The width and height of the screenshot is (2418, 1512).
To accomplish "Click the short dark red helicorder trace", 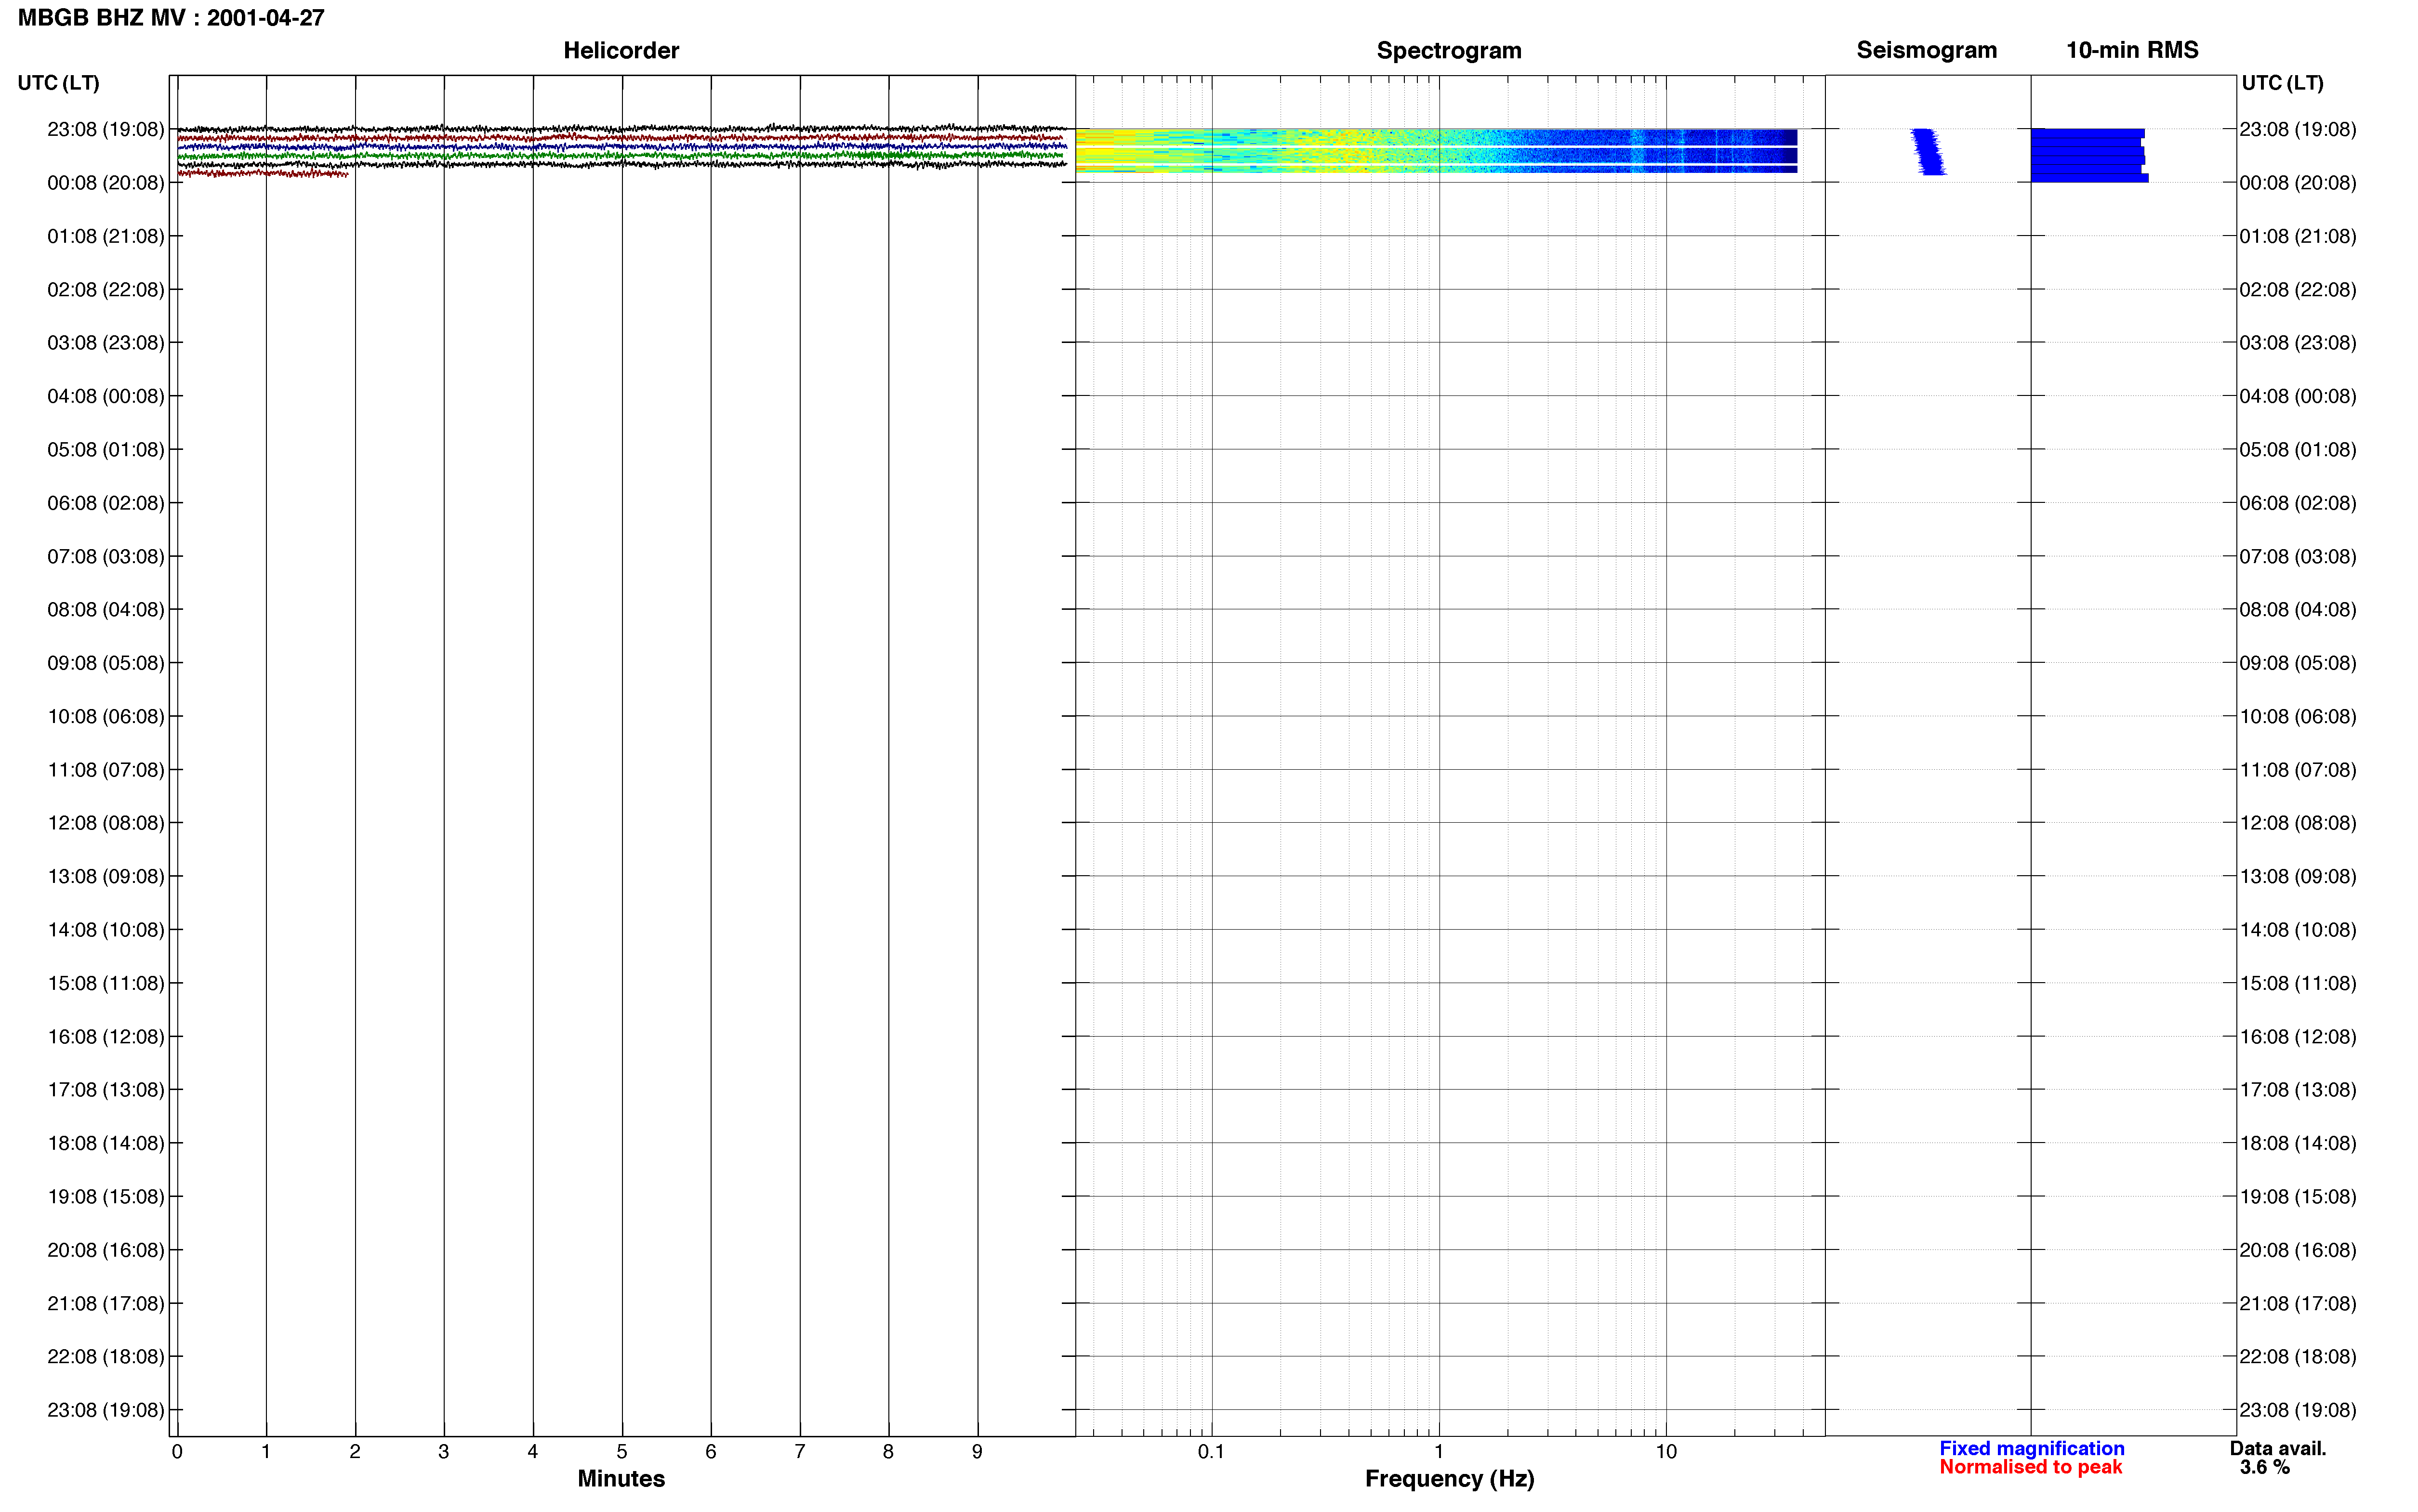I will tap(263, 174).
